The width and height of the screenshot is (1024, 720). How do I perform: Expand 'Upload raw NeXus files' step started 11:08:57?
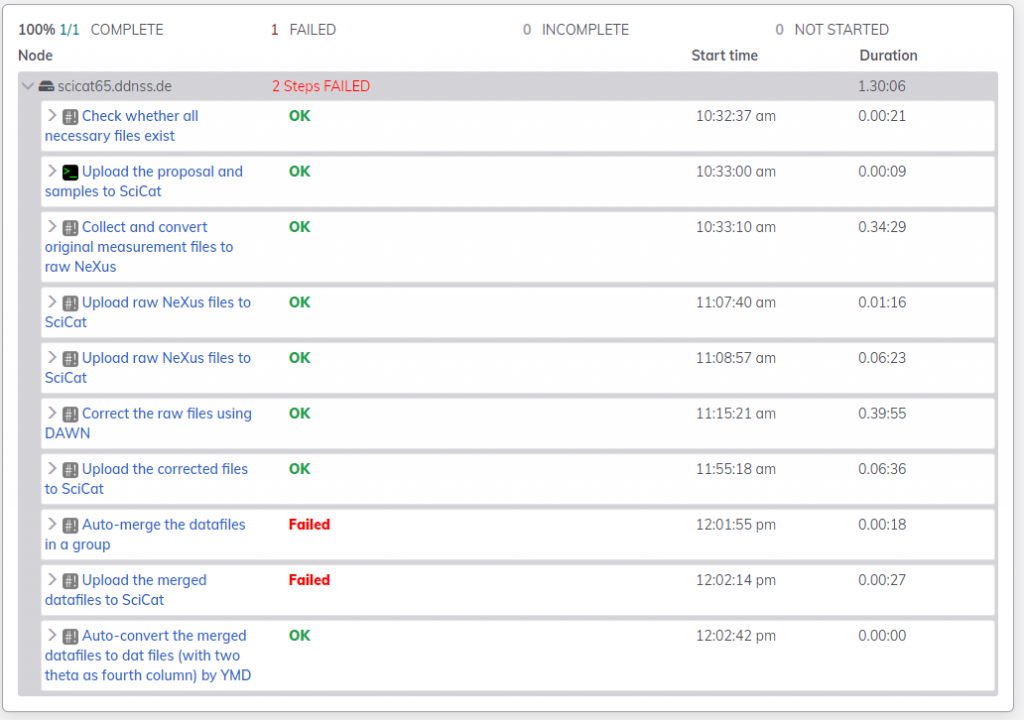pyautogui.click(x=52, y=357)
